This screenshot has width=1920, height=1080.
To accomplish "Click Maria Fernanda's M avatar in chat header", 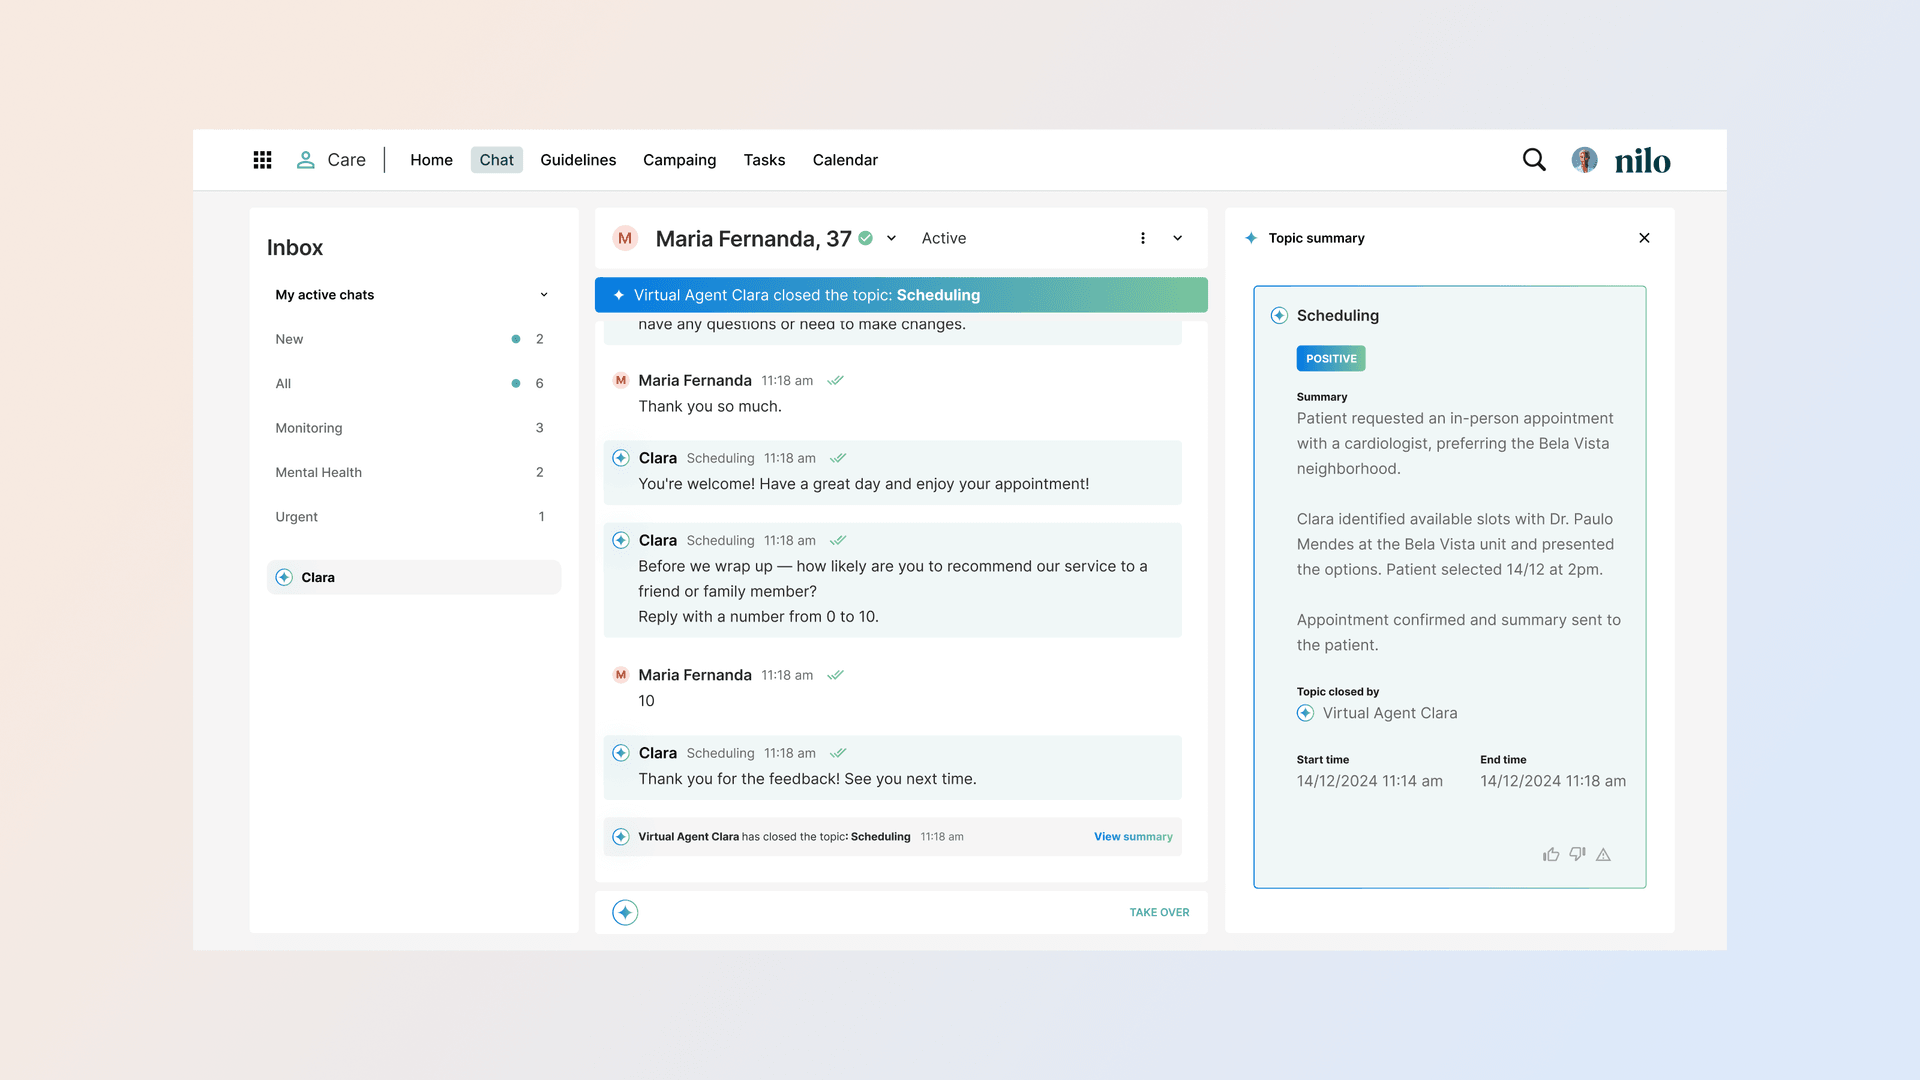I will 625,238.
